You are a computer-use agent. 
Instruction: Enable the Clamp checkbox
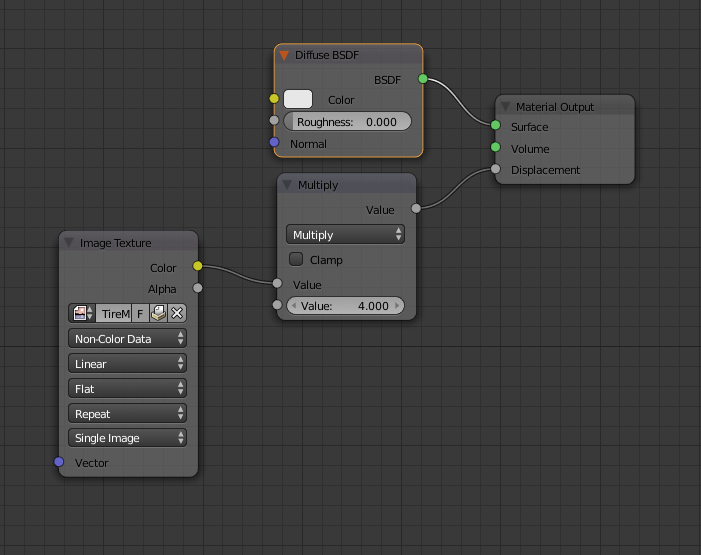click(296, 259)
